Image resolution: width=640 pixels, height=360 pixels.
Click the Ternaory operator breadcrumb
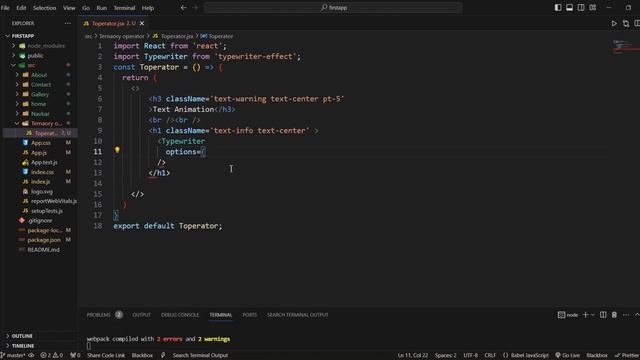122,36
